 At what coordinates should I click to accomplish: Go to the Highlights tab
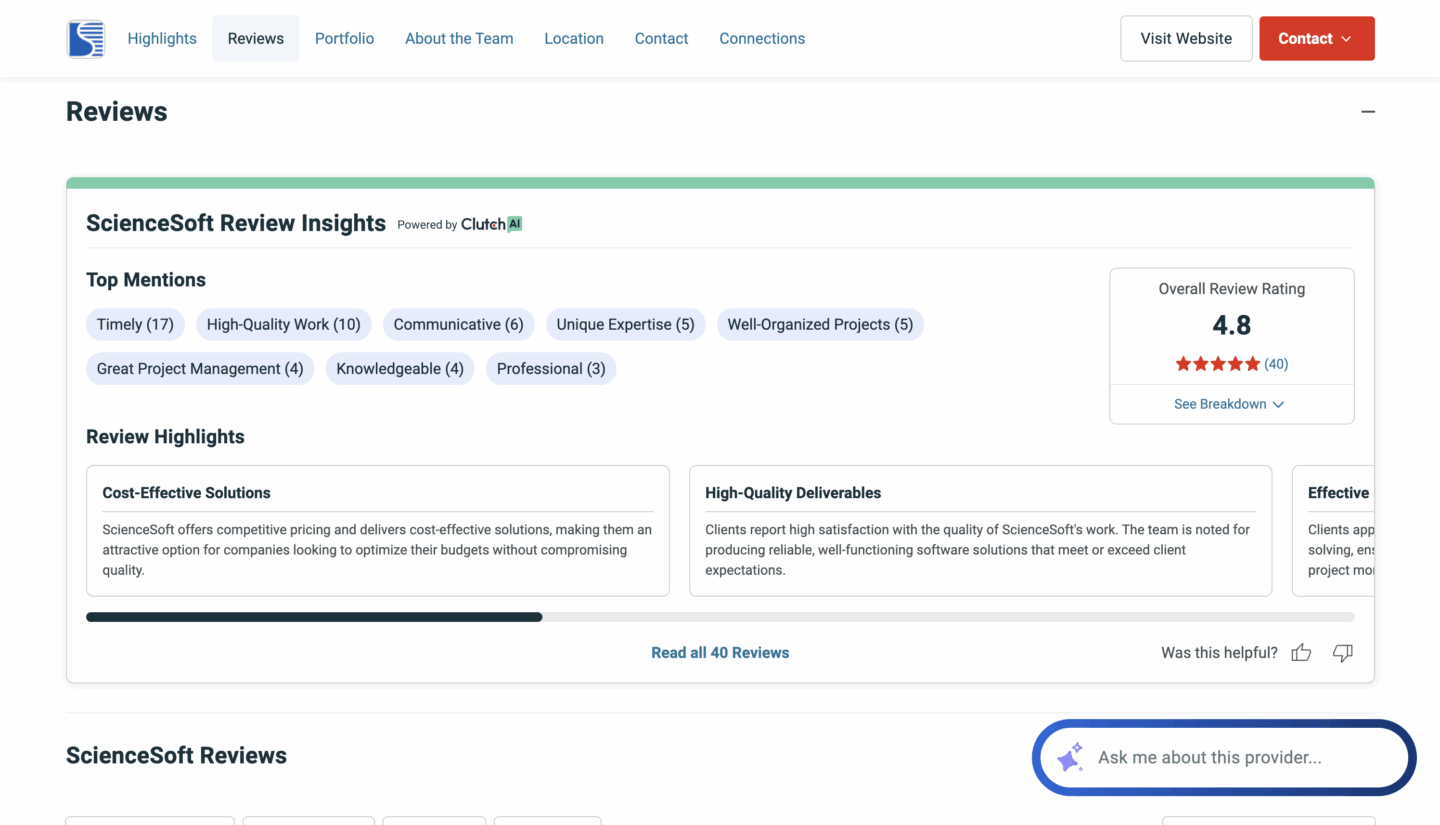coord(162,38)
